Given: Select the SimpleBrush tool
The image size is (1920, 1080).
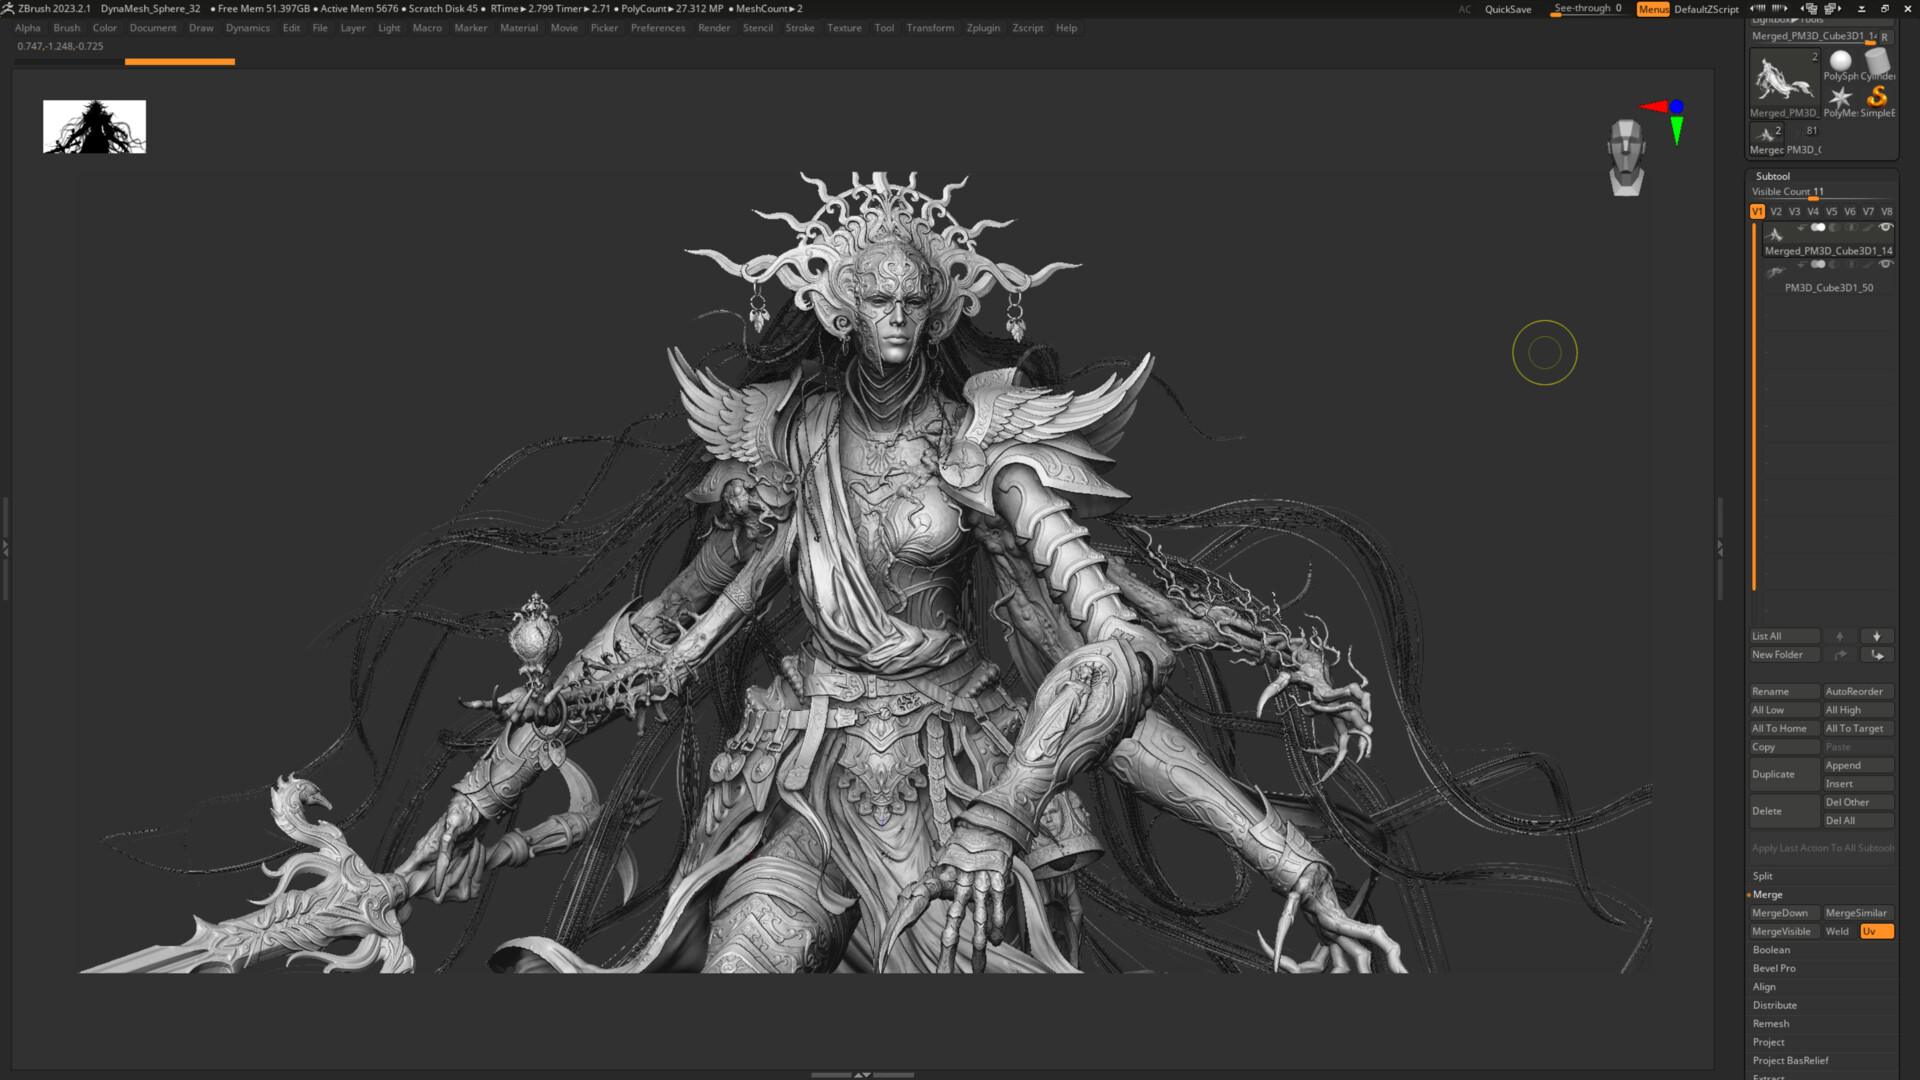Looking at the screenshot, I should click(x=1878, y=97).
